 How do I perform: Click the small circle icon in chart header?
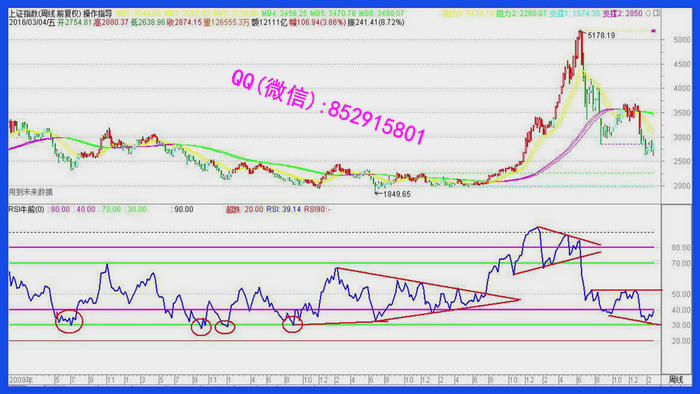(648, 13)
